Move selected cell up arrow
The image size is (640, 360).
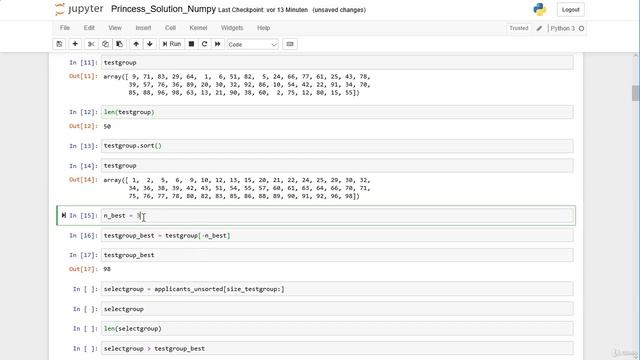coord(136,44)
